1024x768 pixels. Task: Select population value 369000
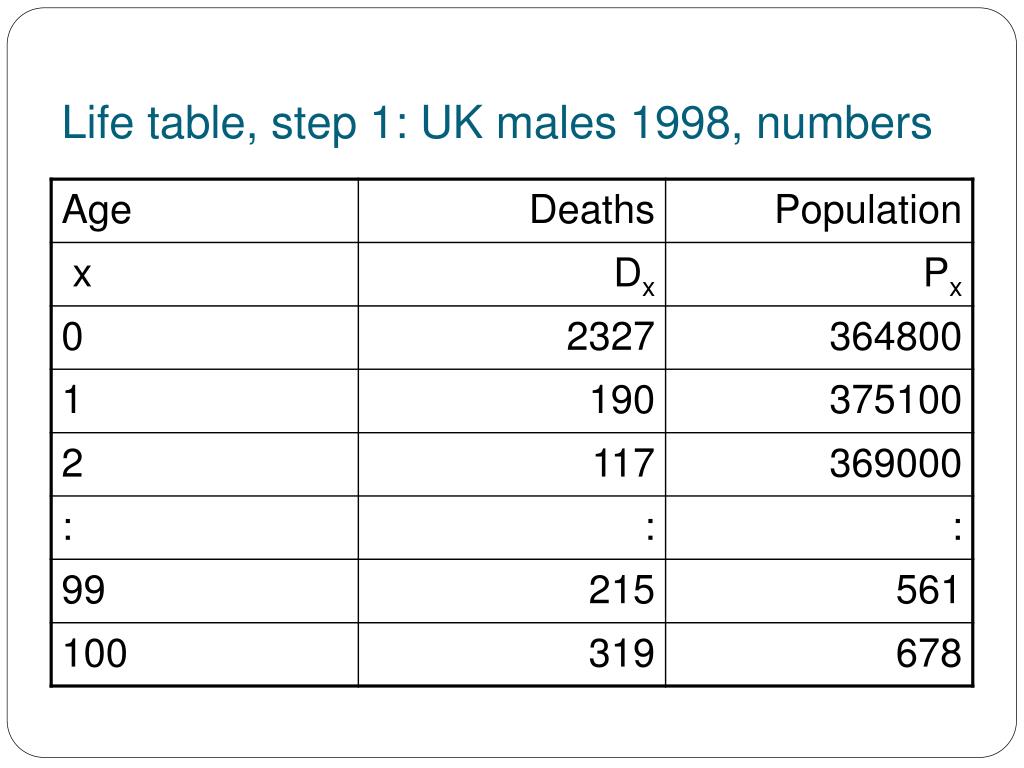tap(895, 463)
